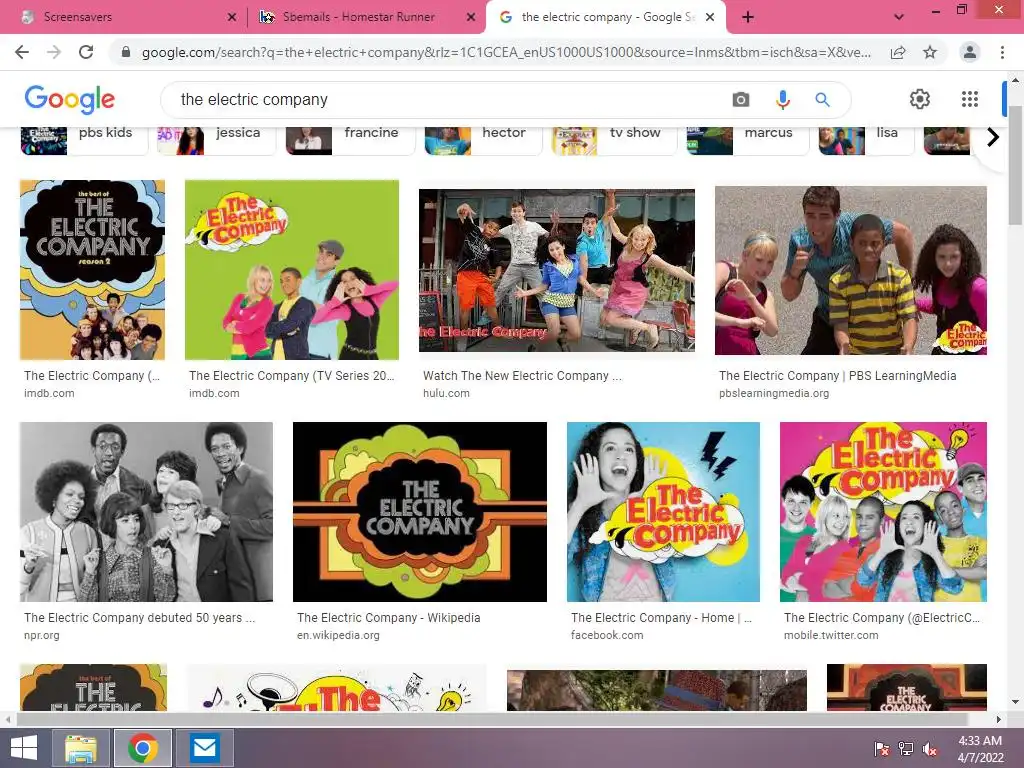This screenshot has width=1024, height=768.
Task: Open the facebook.com image result
Action: (x=663, y=511)
